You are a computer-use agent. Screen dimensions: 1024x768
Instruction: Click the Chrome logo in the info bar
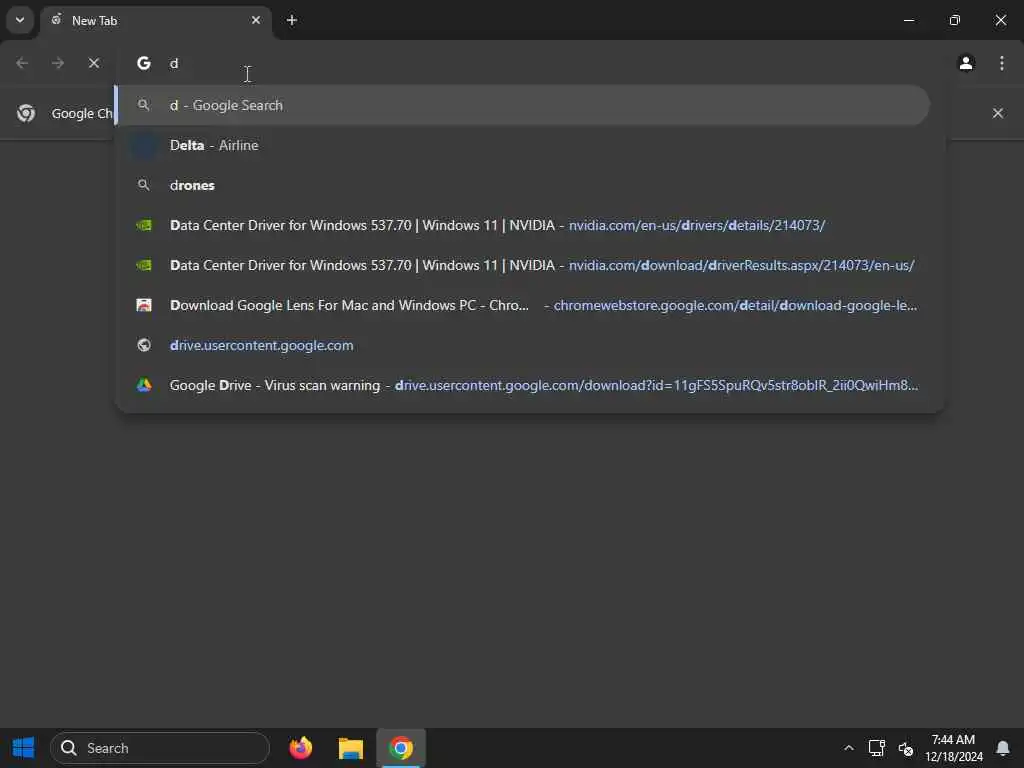click(x=26, y=113)
